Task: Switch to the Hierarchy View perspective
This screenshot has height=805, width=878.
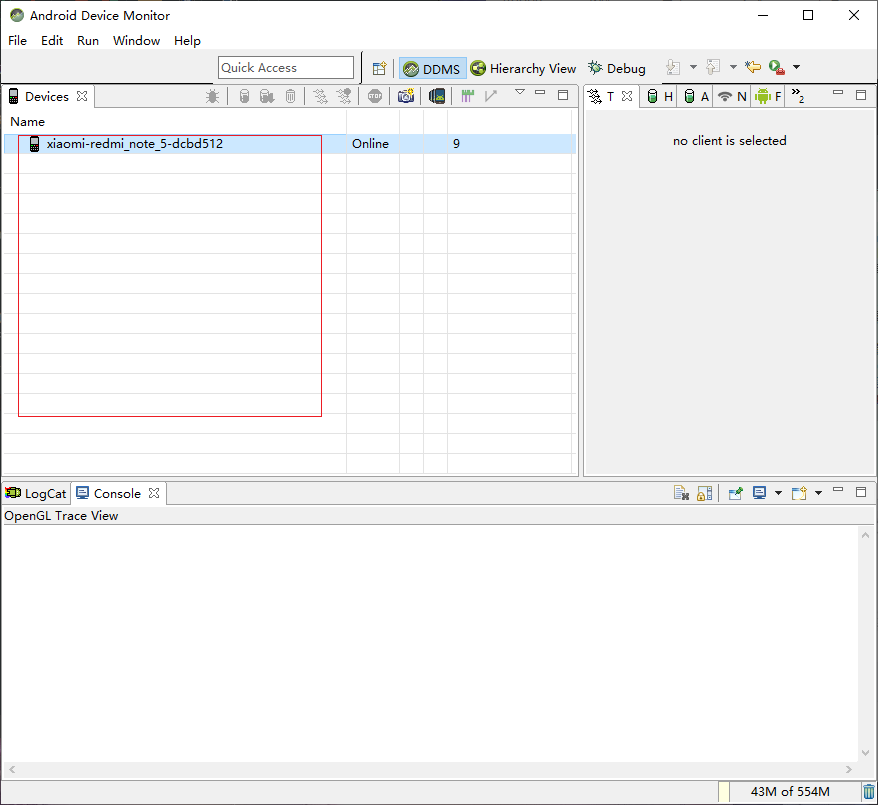Action: (524, 68)
